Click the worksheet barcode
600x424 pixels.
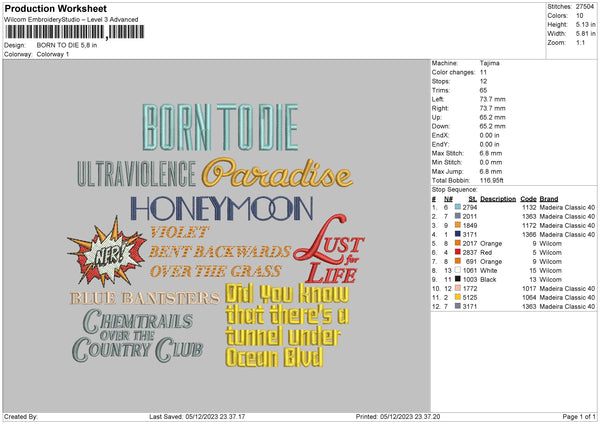pyautogui.click(x=75, y=32)
